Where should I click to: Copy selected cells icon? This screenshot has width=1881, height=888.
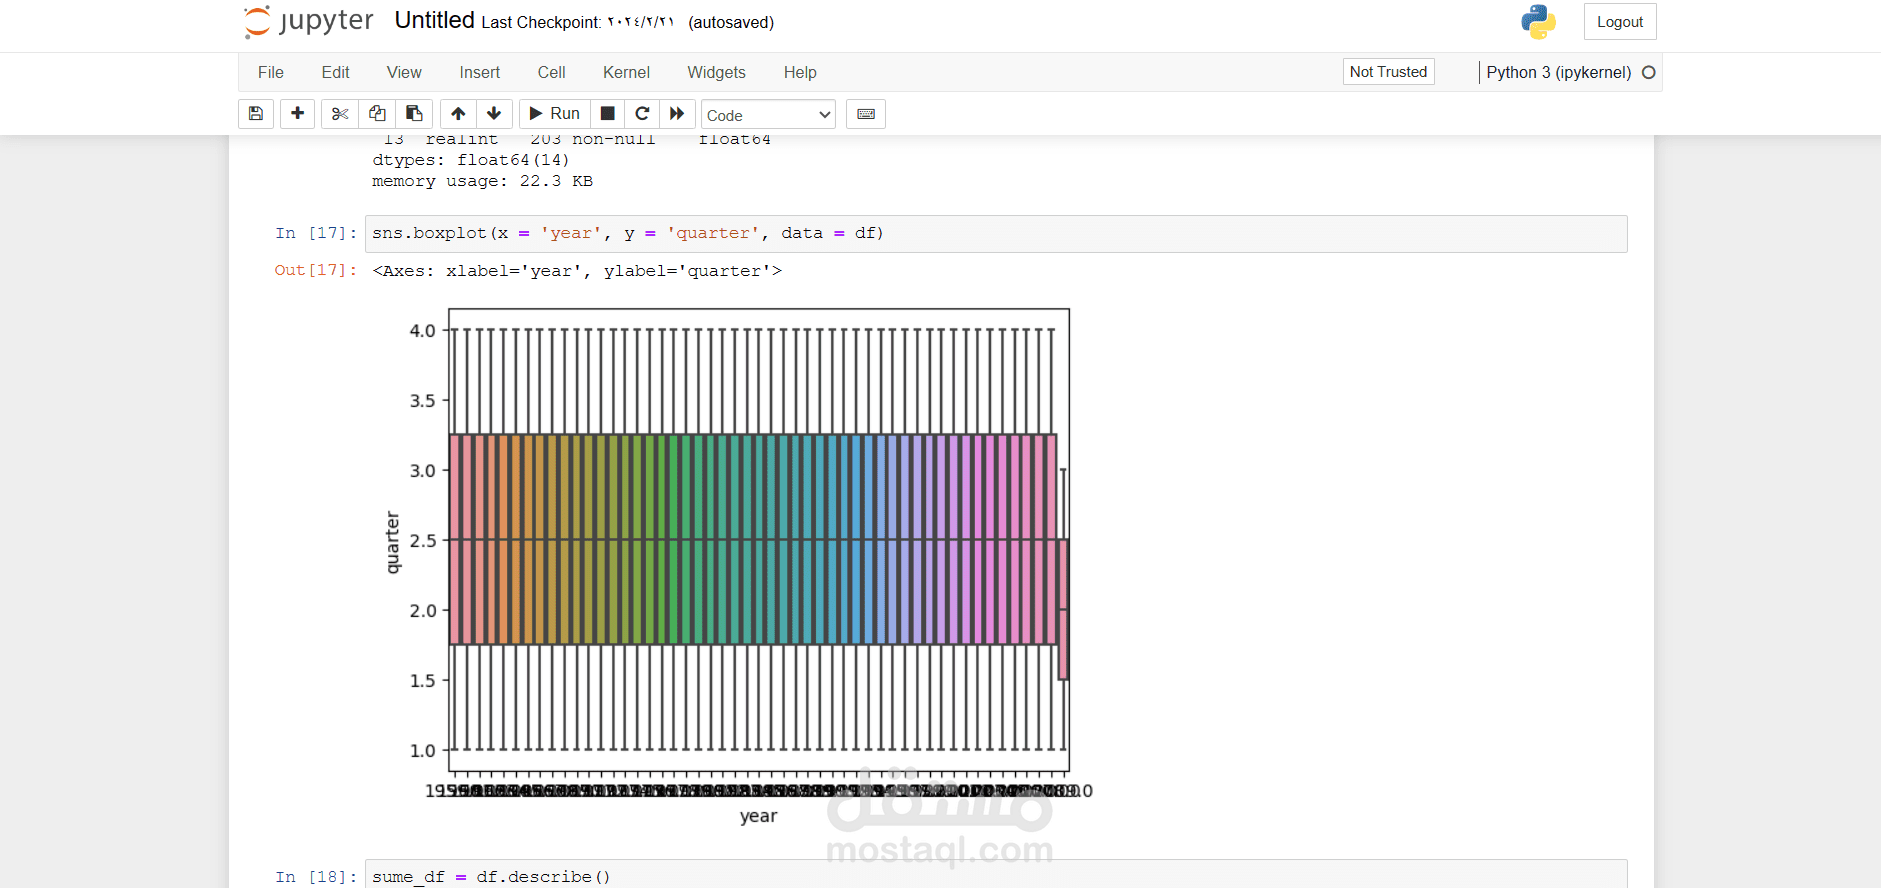click(377, 114)
